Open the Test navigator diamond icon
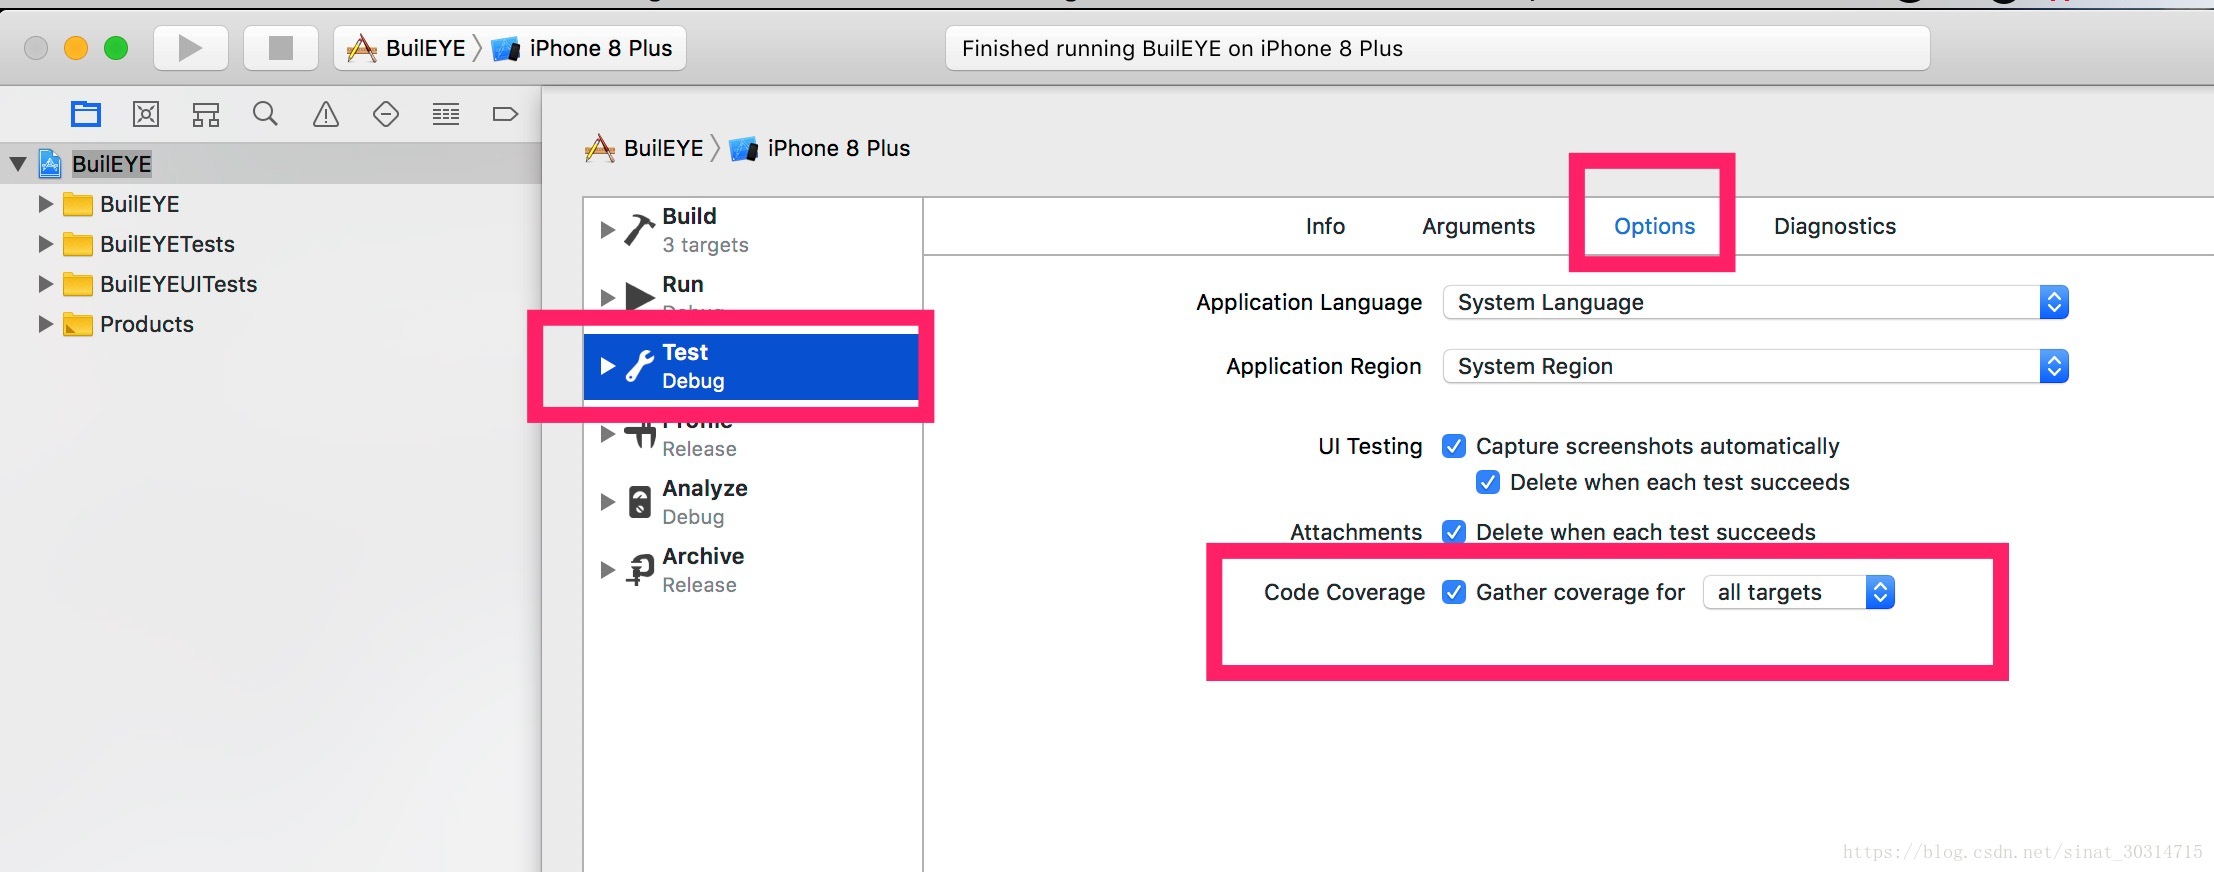The height and width of the screenshot is (872, 2214). (386, 114)
